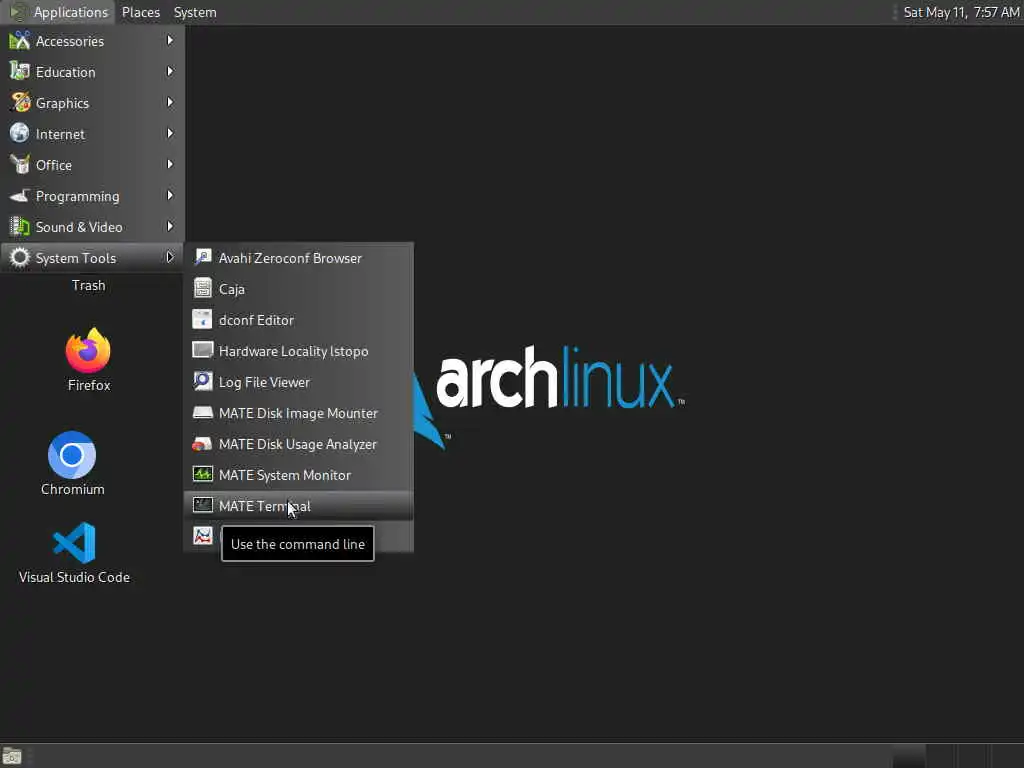
Task: Click the Programming category icon
Action: pos(20,195)
